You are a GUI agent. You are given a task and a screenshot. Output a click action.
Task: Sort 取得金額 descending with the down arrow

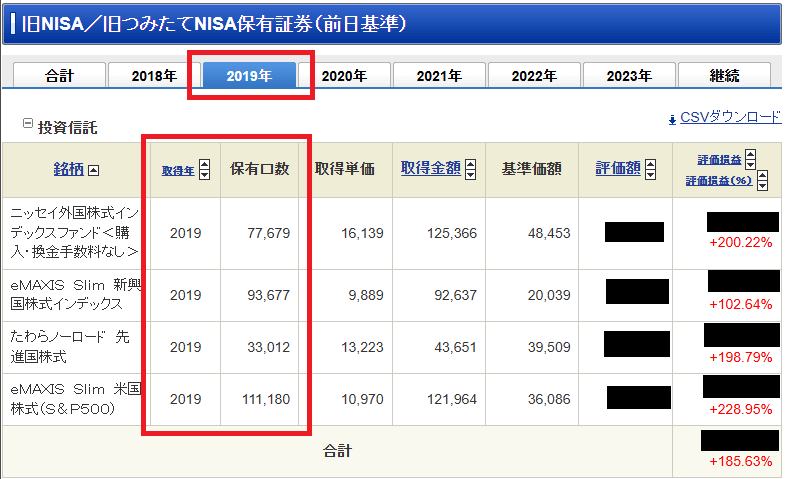pyautogui.click(x=470, y=175)
